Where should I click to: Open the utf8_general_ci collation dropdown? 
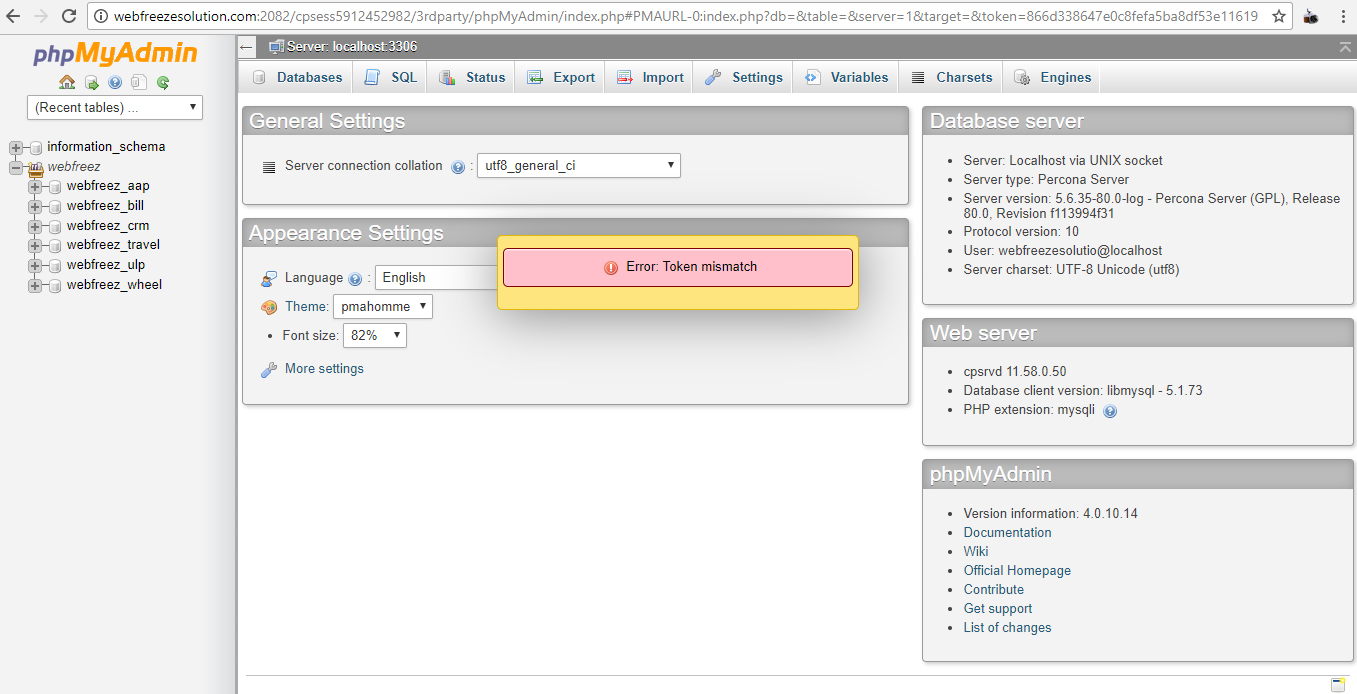click(579, 166)
